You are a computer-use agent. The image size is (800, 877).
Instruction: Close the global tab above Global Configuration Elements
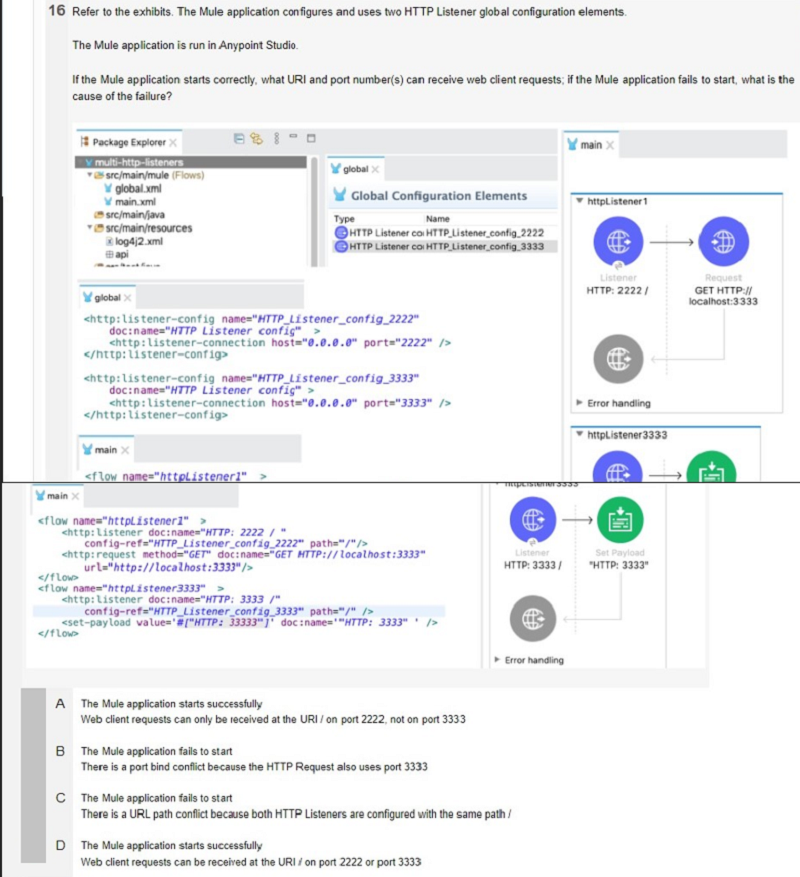[x=375, y=169]
